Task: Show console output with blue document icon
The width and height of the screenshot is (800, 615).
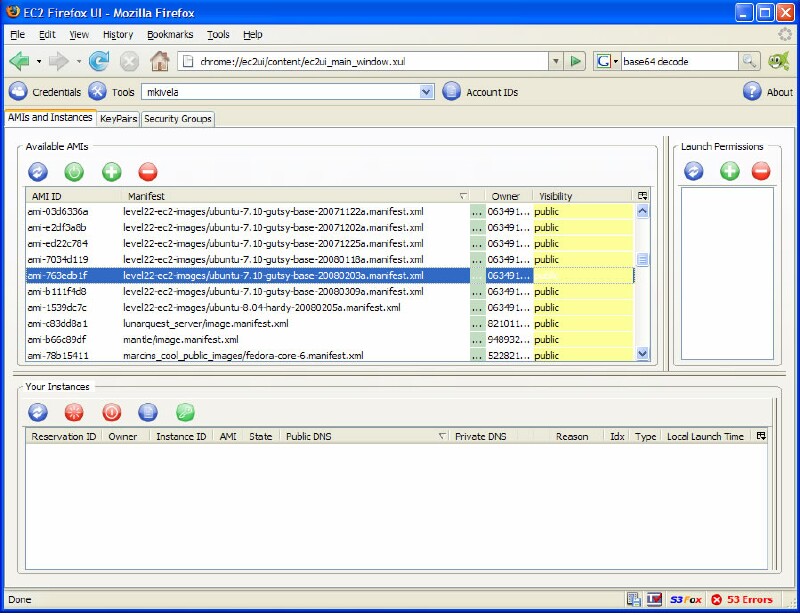Action: coord(148,412)
